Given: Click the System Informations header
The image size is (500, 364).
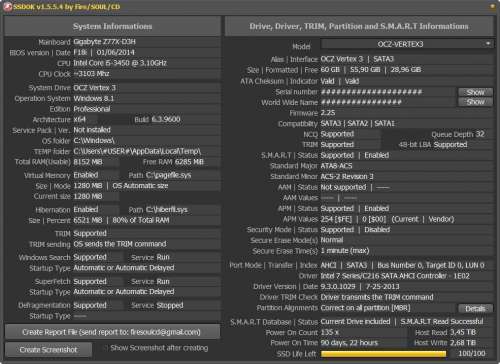Looking at the screenshot, I should (x=112, y=26).
